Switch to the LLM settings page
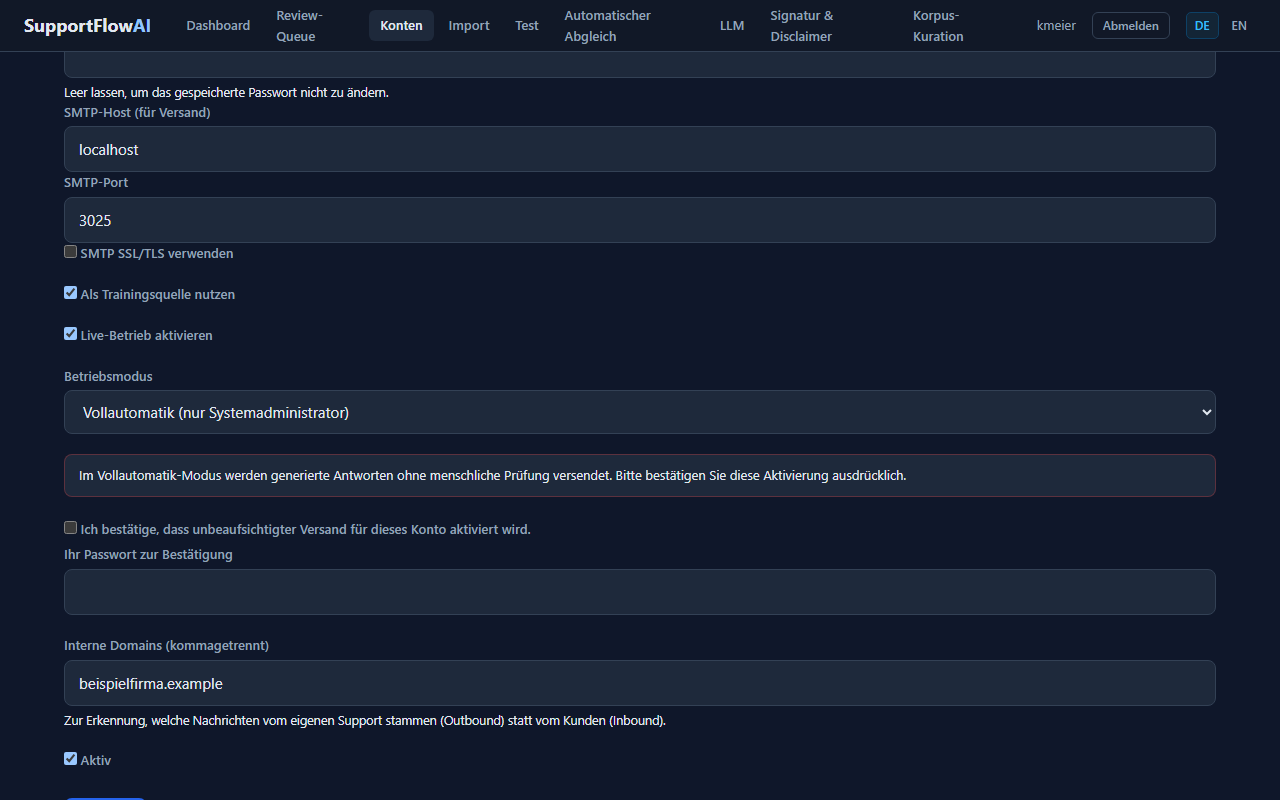 (732, 26)
